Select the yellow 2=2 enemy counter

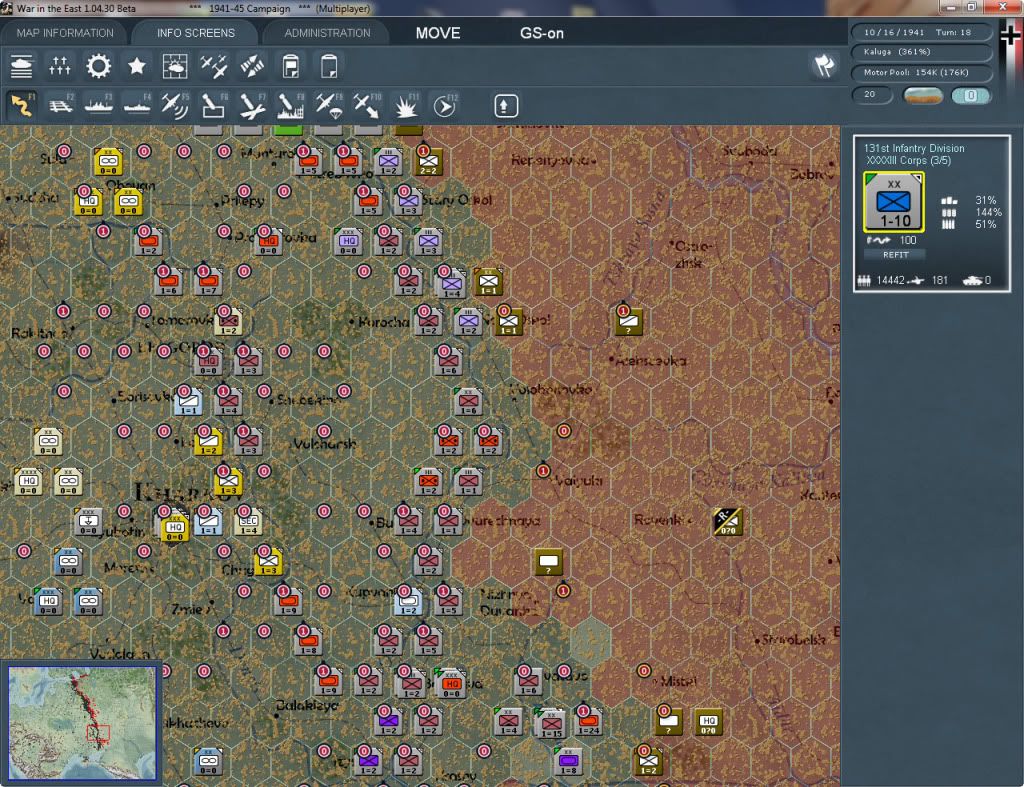(428, 161)
